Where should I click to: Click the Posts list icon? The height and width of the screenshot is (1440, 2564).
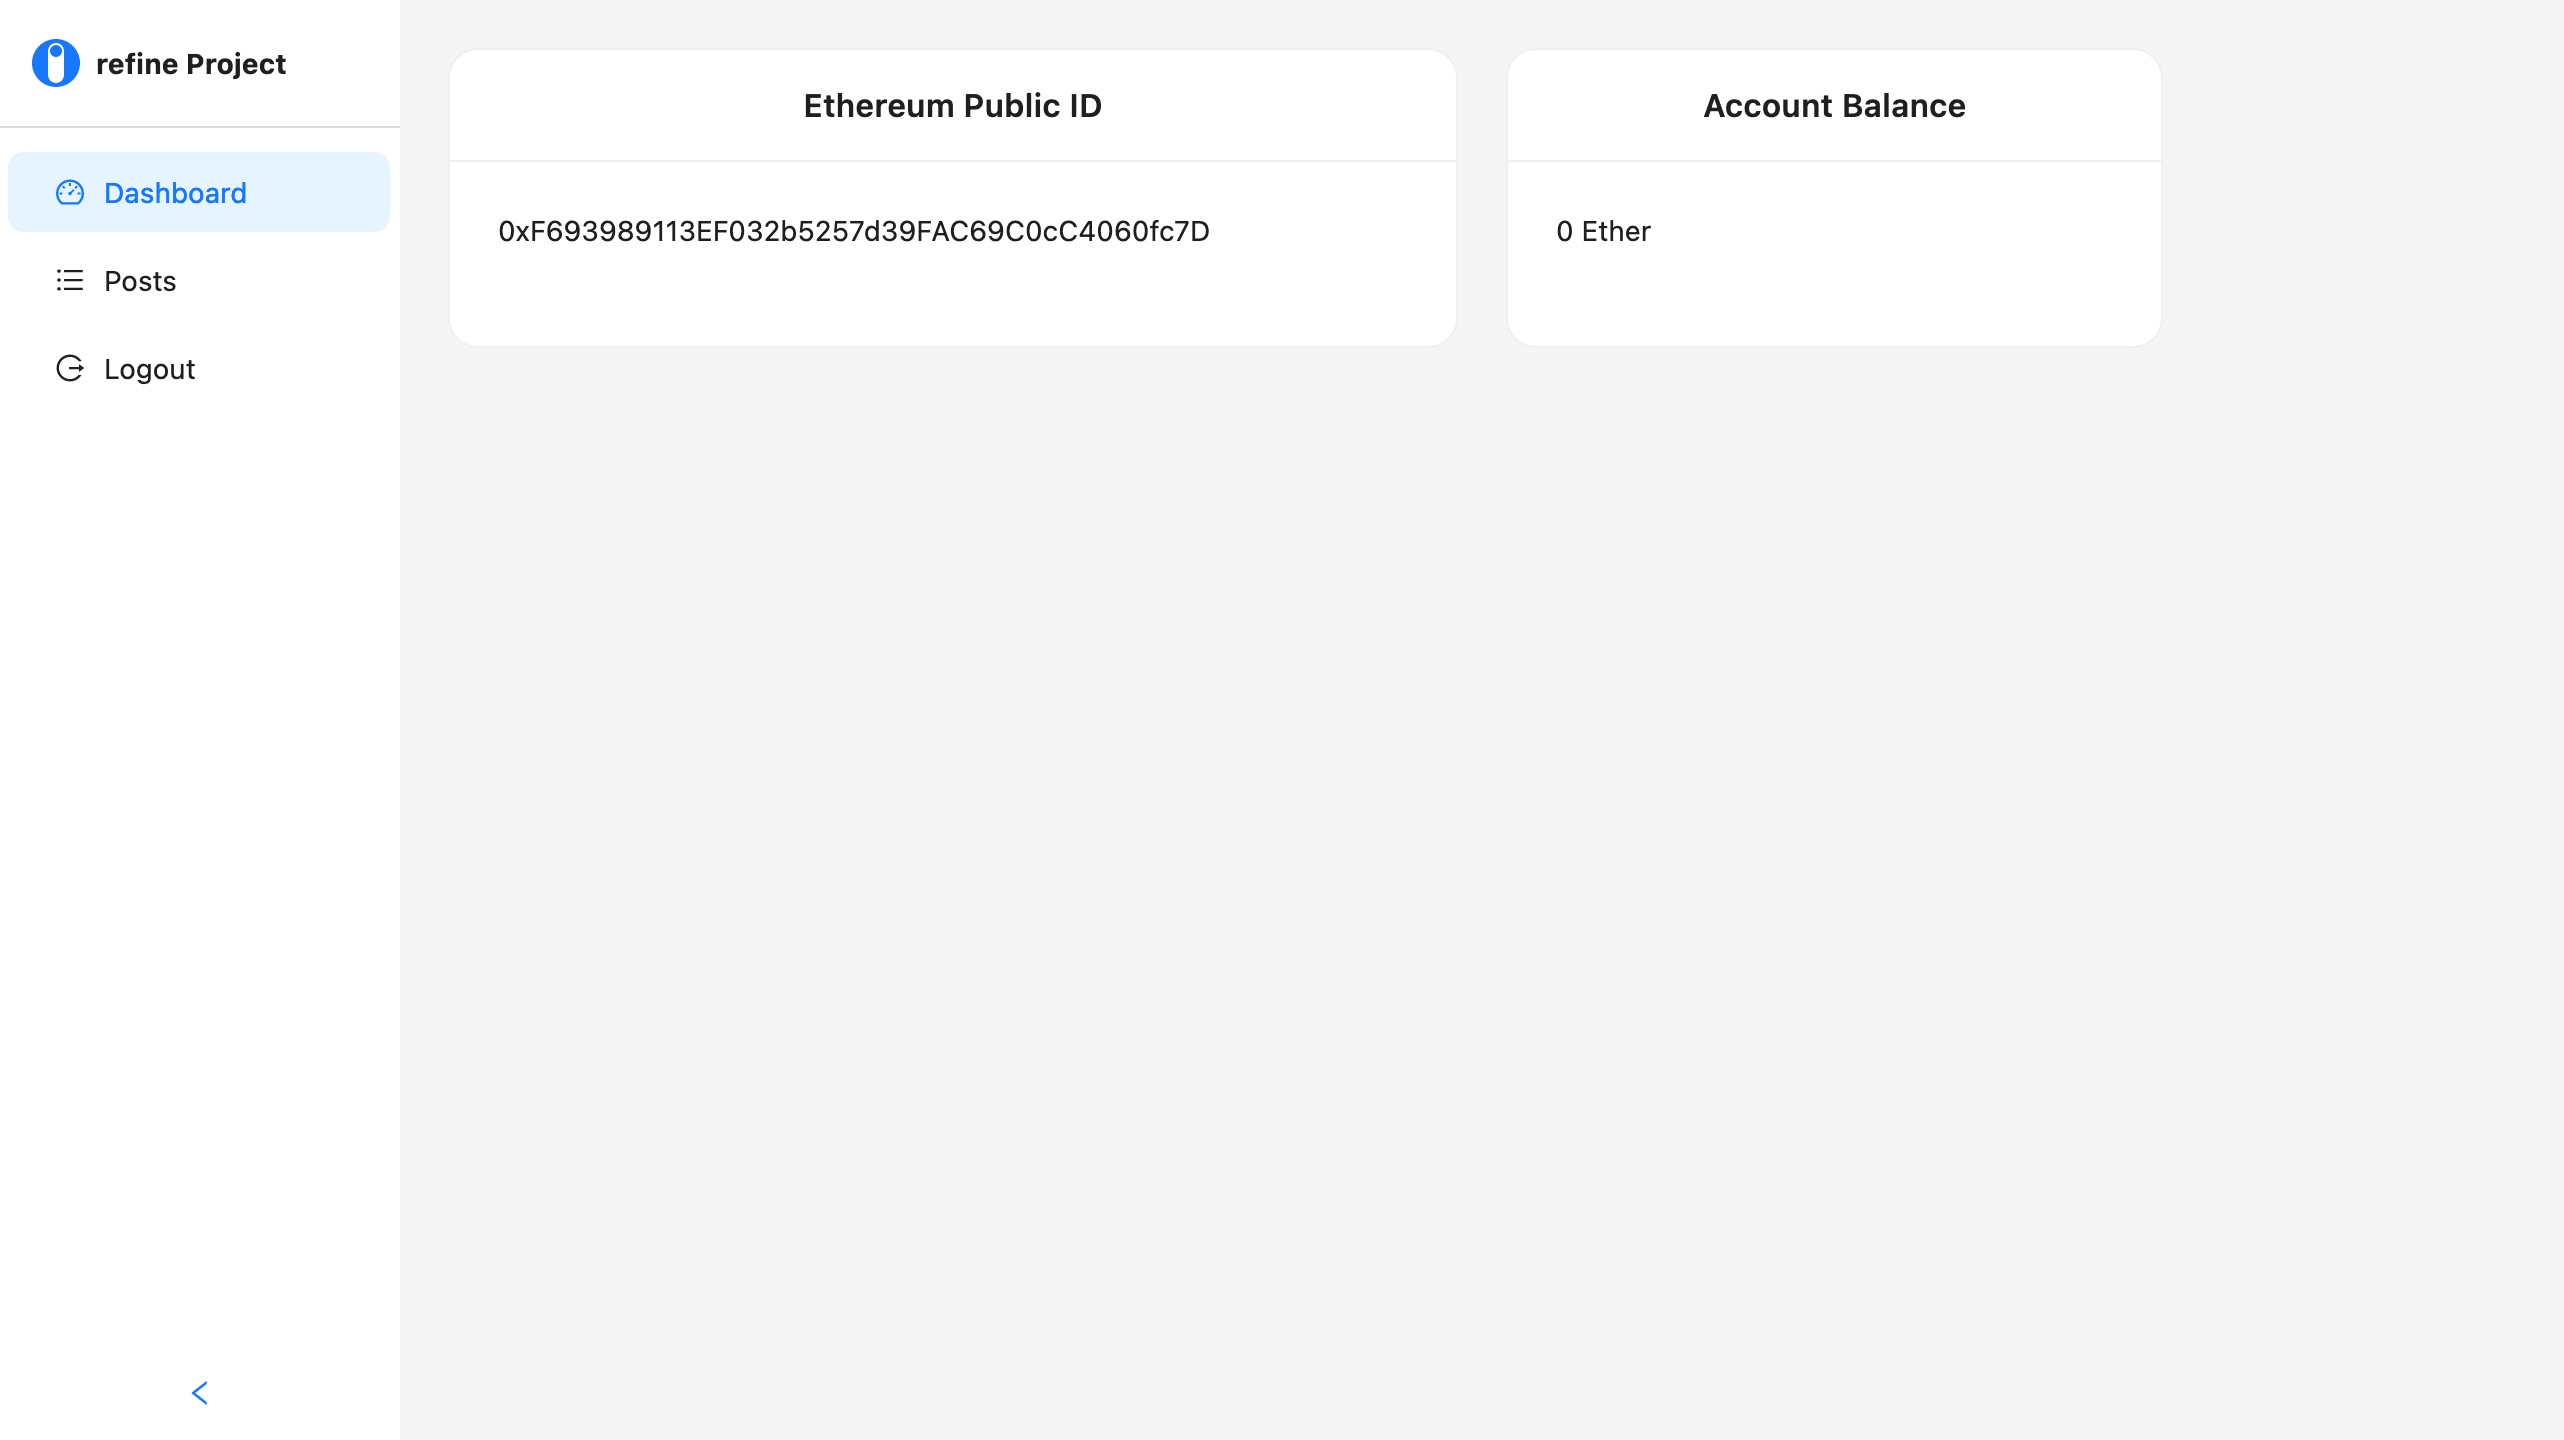click(70, 281)
